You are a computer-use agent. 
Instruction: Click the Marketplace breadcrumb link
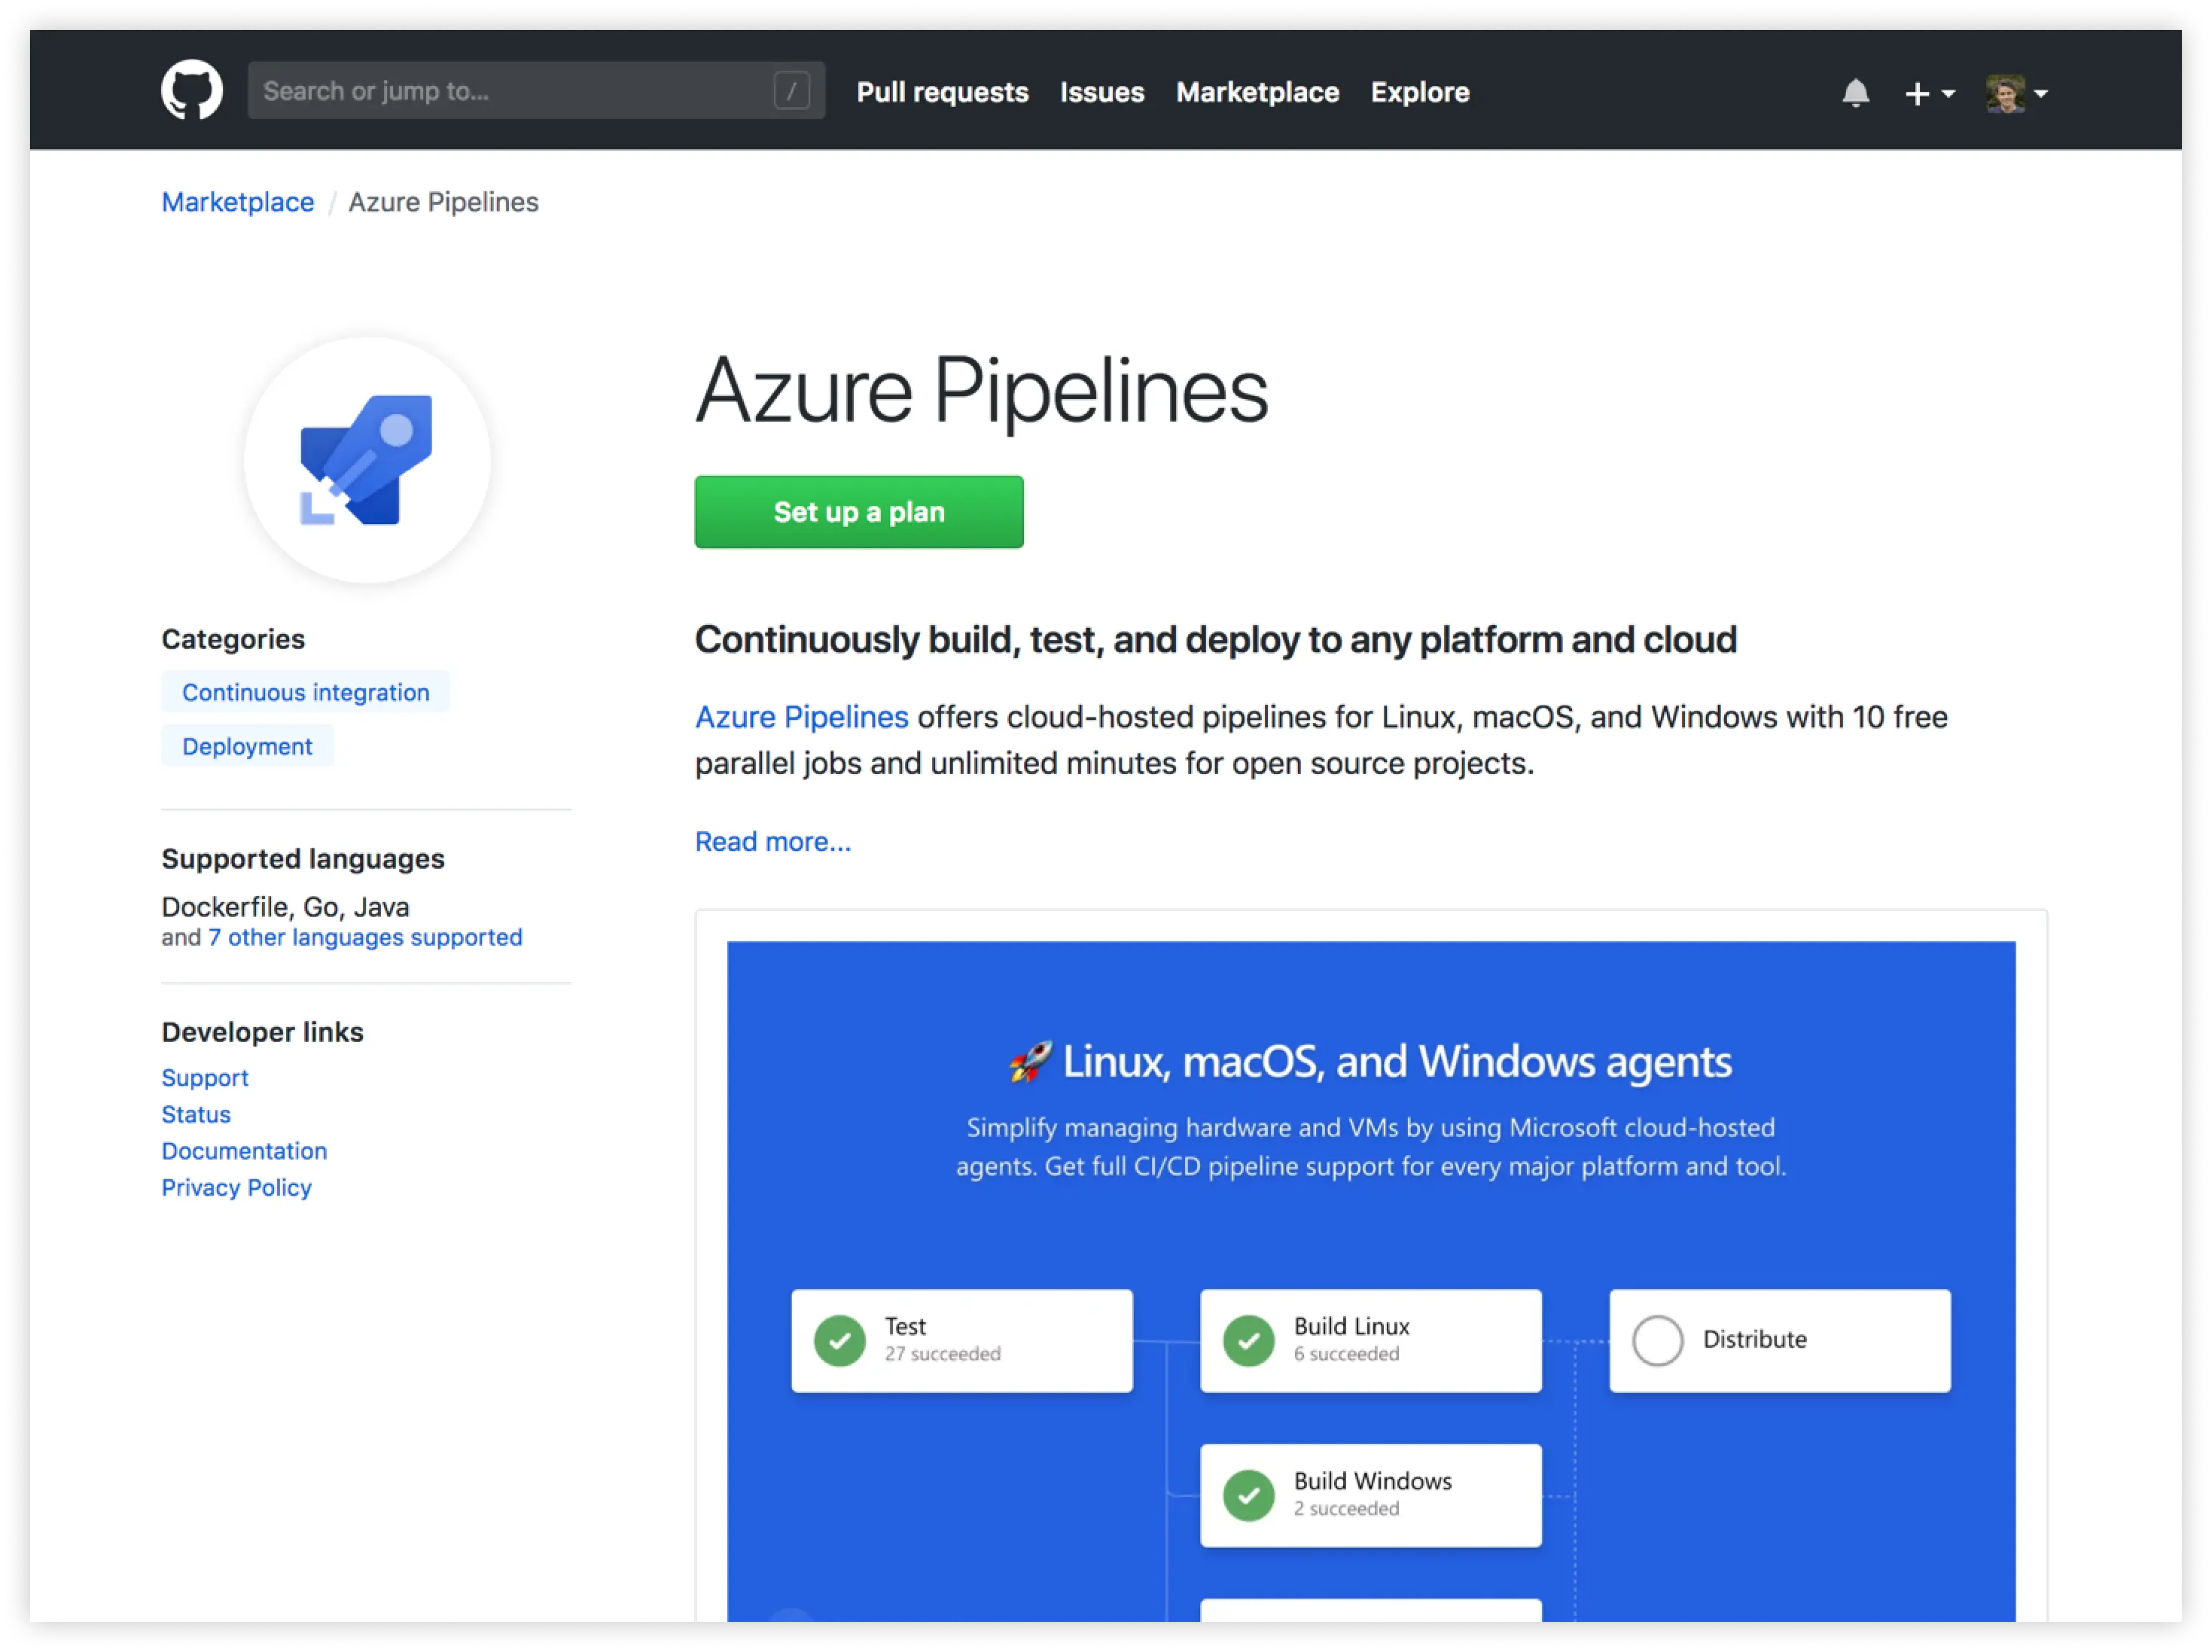[x=238, y=202]
